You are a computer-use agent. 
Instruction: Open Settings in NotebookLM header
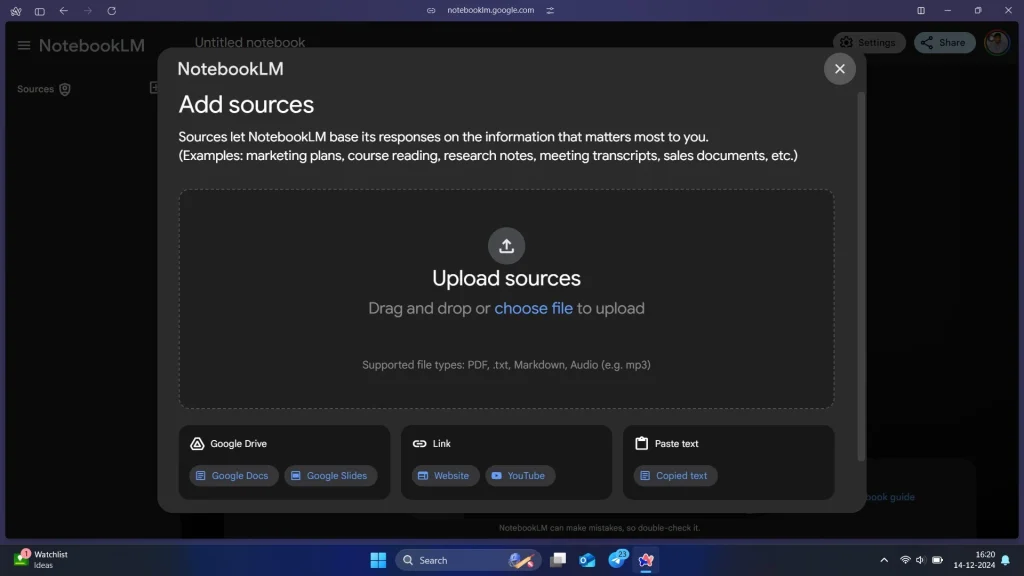869,42
